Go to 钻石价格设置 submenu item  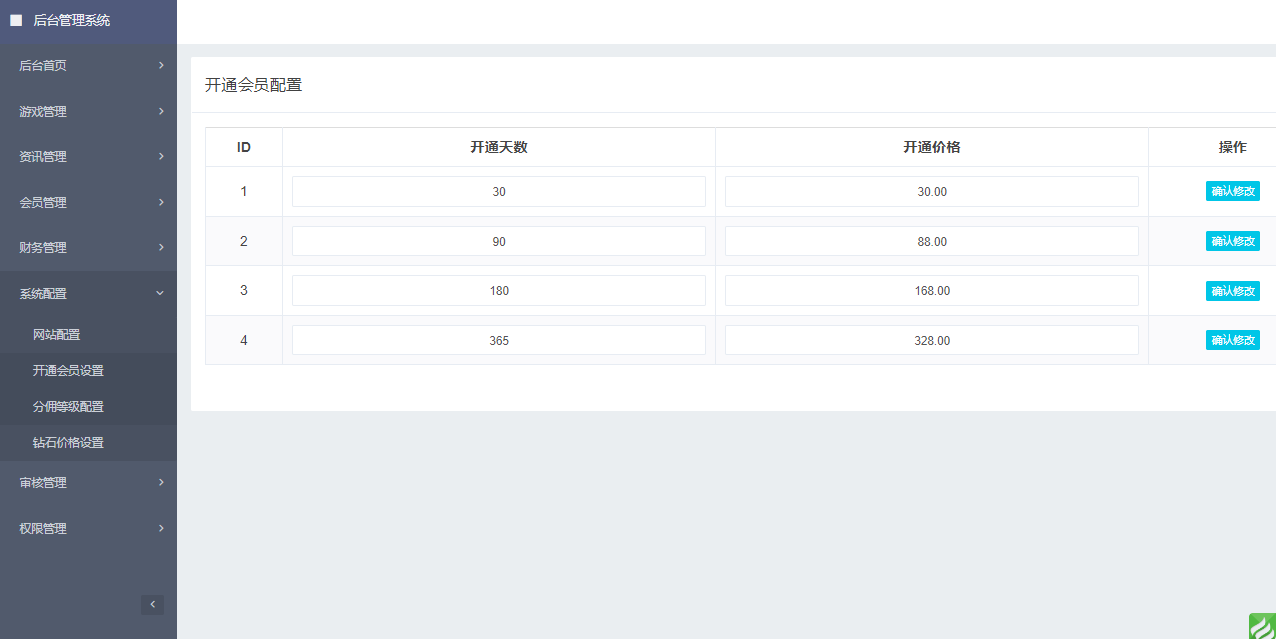(x=68, y=443)
